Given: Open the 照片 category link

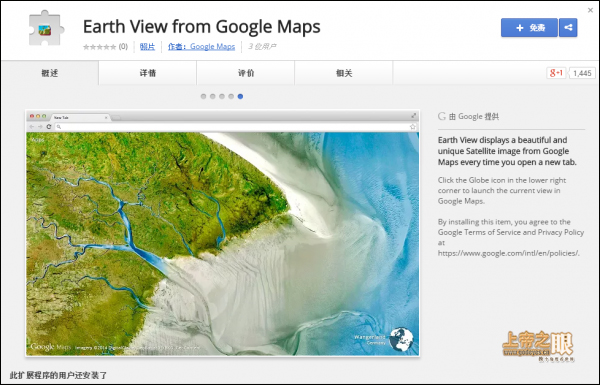Looking at the screenshot, I should (147, 47).
